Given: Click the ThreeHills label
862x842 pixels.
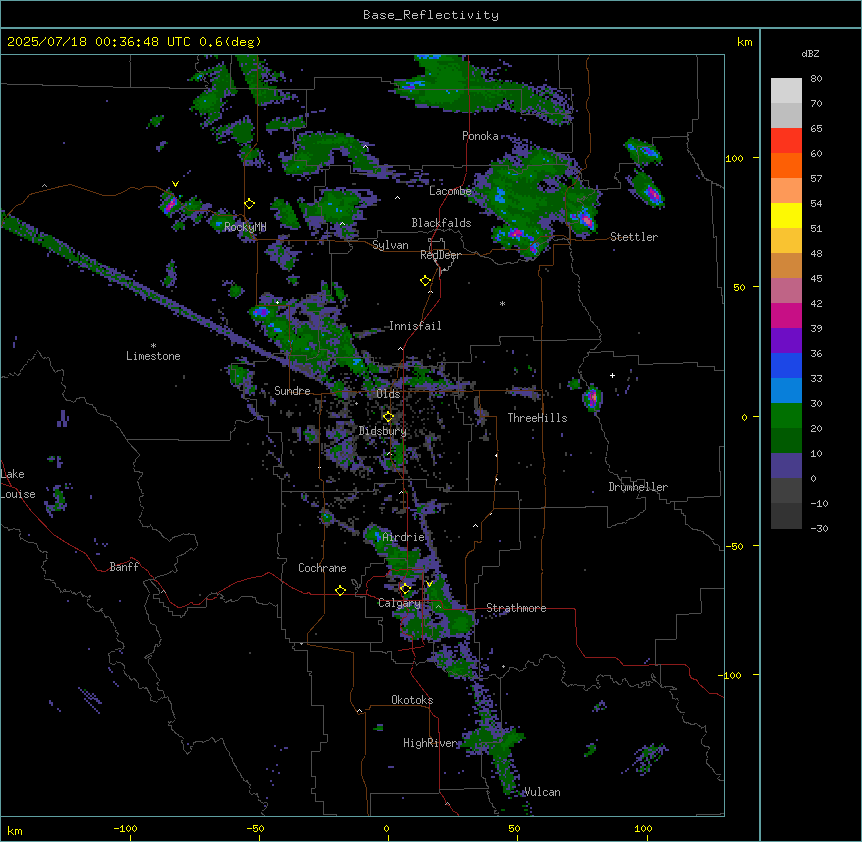Looking at the screenshot, I should click(537, 418).
